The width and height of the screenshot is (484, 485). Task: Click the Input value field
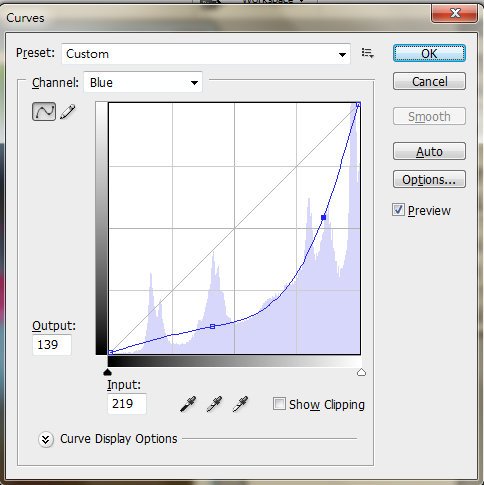pos(127,404)
